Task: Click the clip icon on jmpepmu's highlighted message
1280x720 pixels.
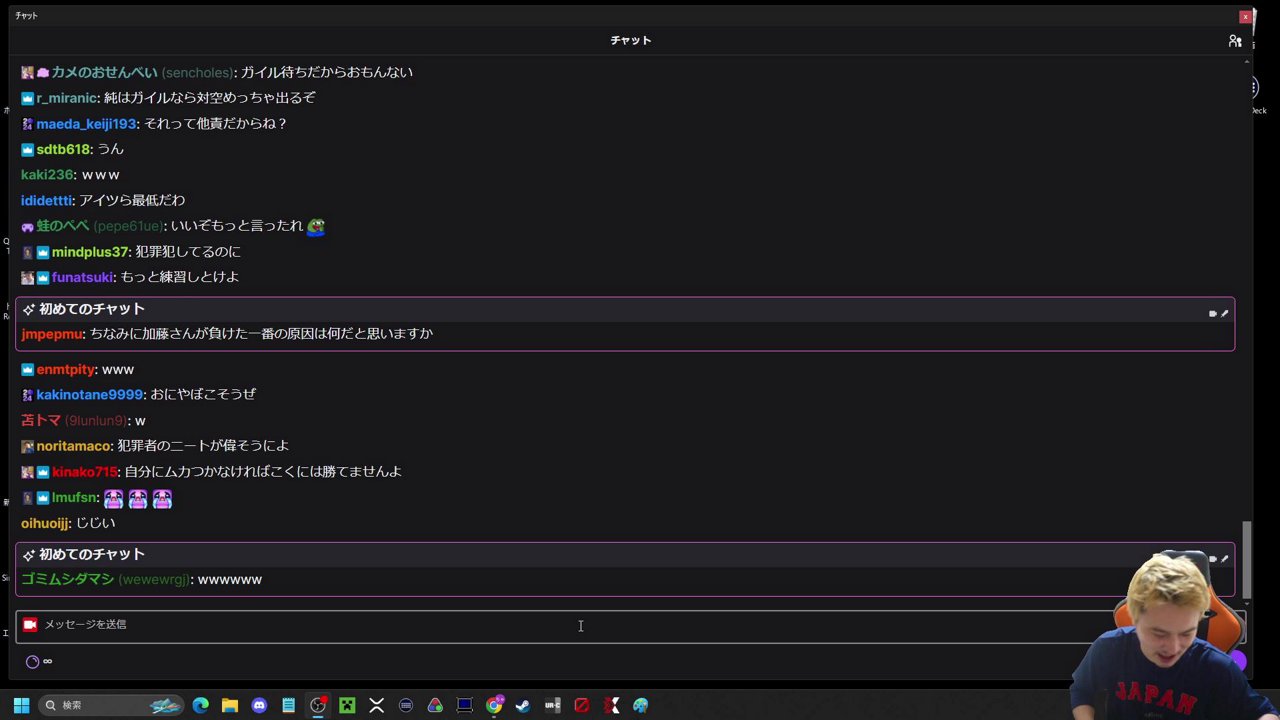Action: pyautogui.click(x=1211, y=313)
